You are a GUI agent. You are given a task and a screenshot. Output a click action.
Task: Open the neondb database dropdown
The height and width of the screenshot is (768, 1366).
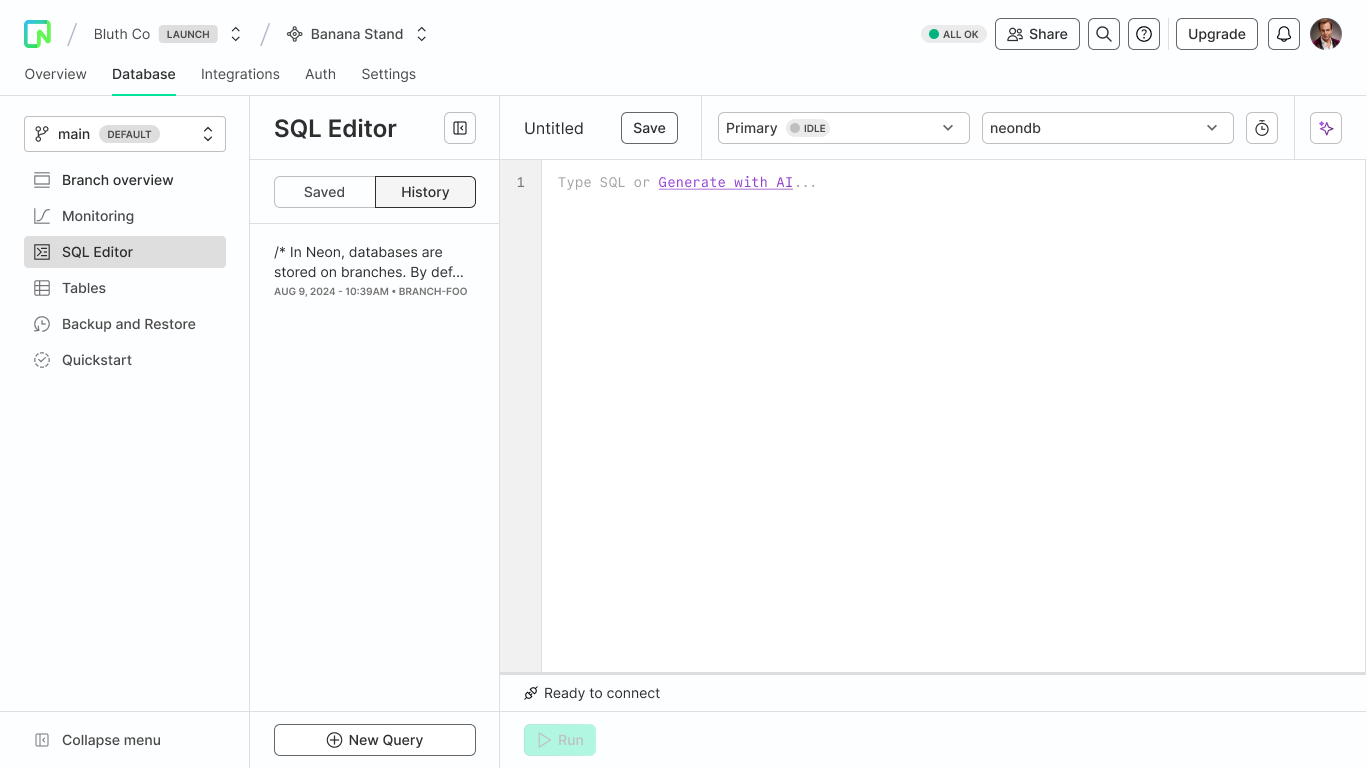pyautogui.click(x=1107, y=128)
